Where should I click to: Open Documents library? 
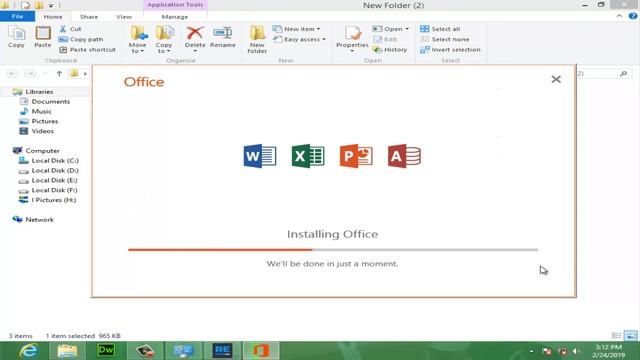(51, 101)
